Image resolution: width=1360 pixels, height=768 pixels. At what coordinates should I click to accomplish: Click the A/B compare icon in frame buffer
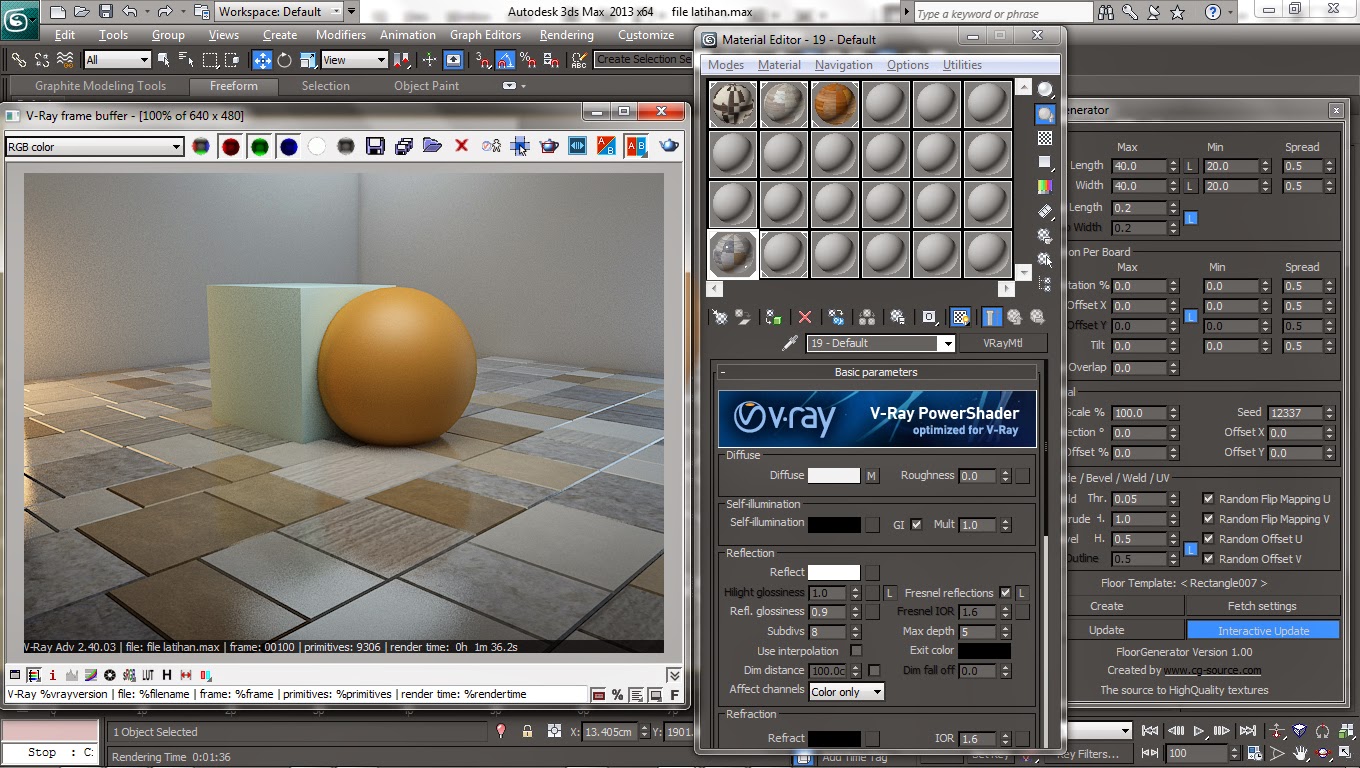point(606,146)
